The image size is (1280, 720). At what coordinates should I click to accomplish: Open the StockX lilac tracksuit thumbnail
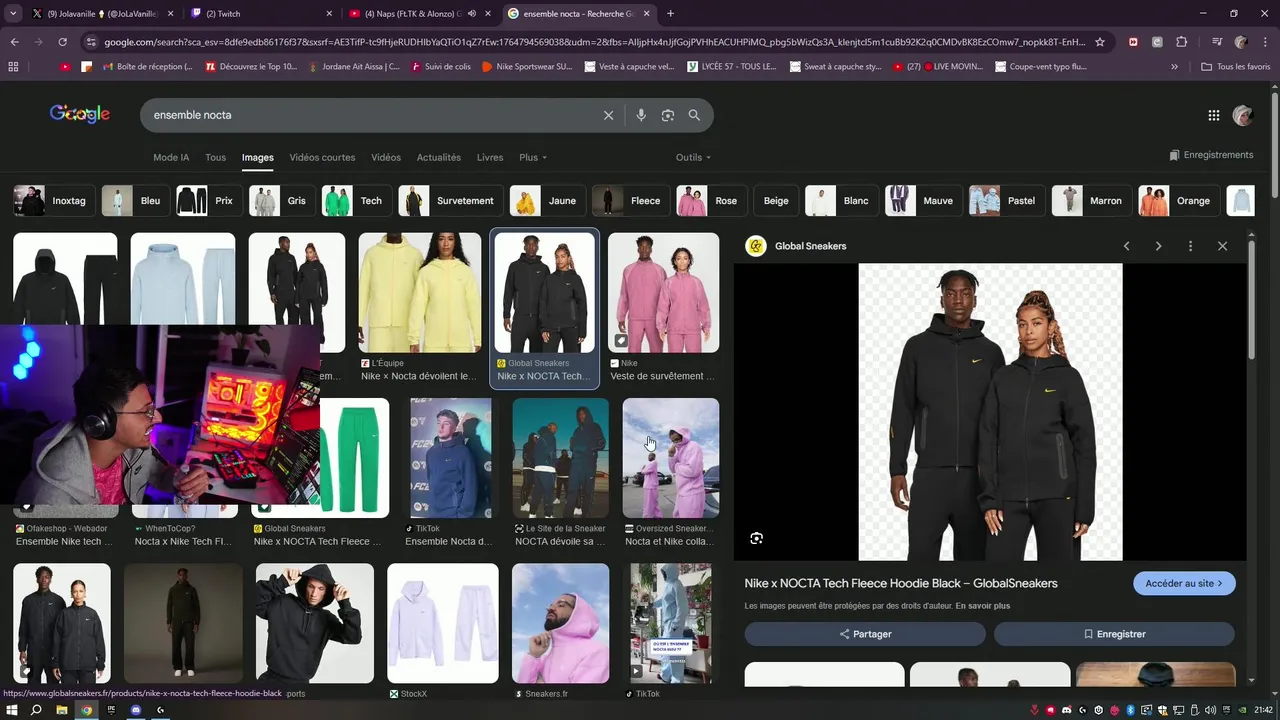pyautogui.click(x=443, y=623)
